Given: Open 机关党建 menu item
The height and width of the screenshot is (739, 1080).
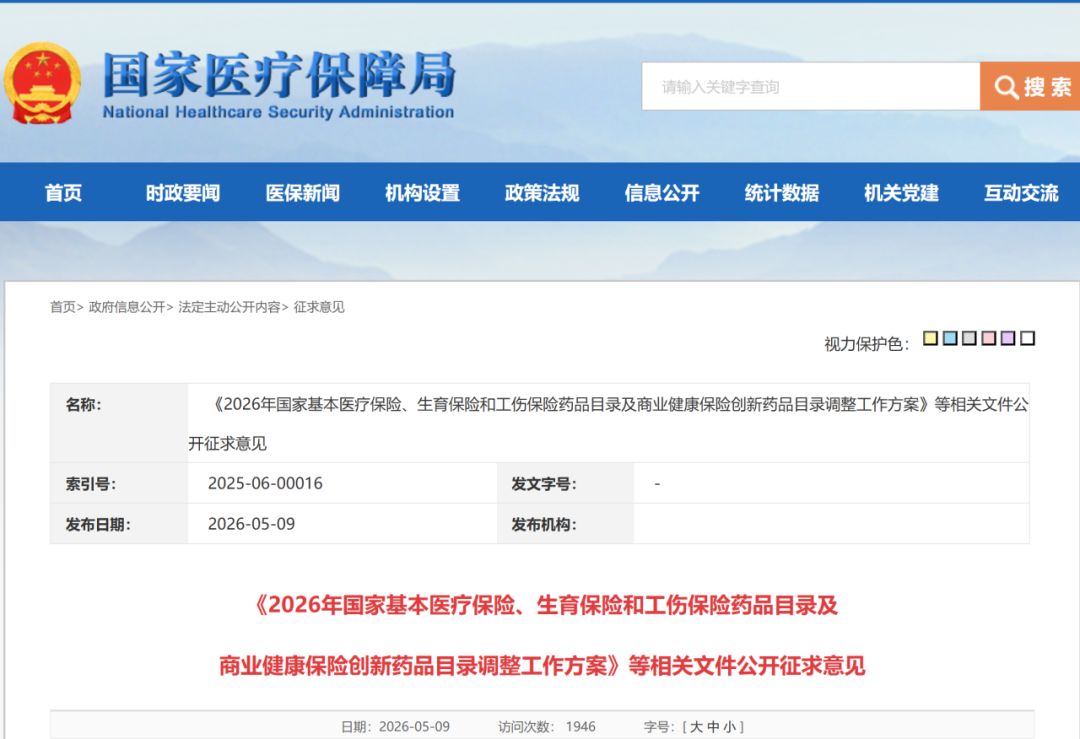Looking at the screenshot, I should pos(902,193).
